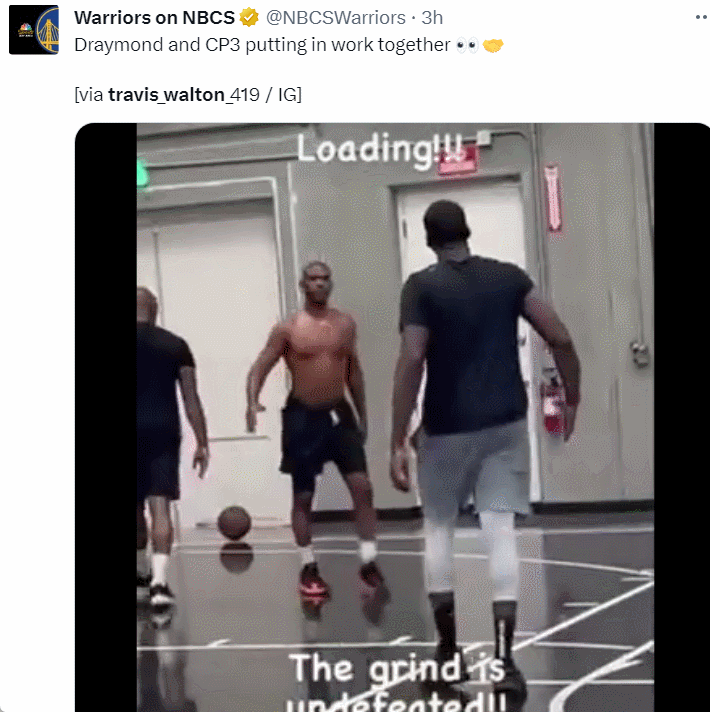Click the red exit sign above the door
The image size is (710, 712).
pyautogui.click(x=458, y=160)
